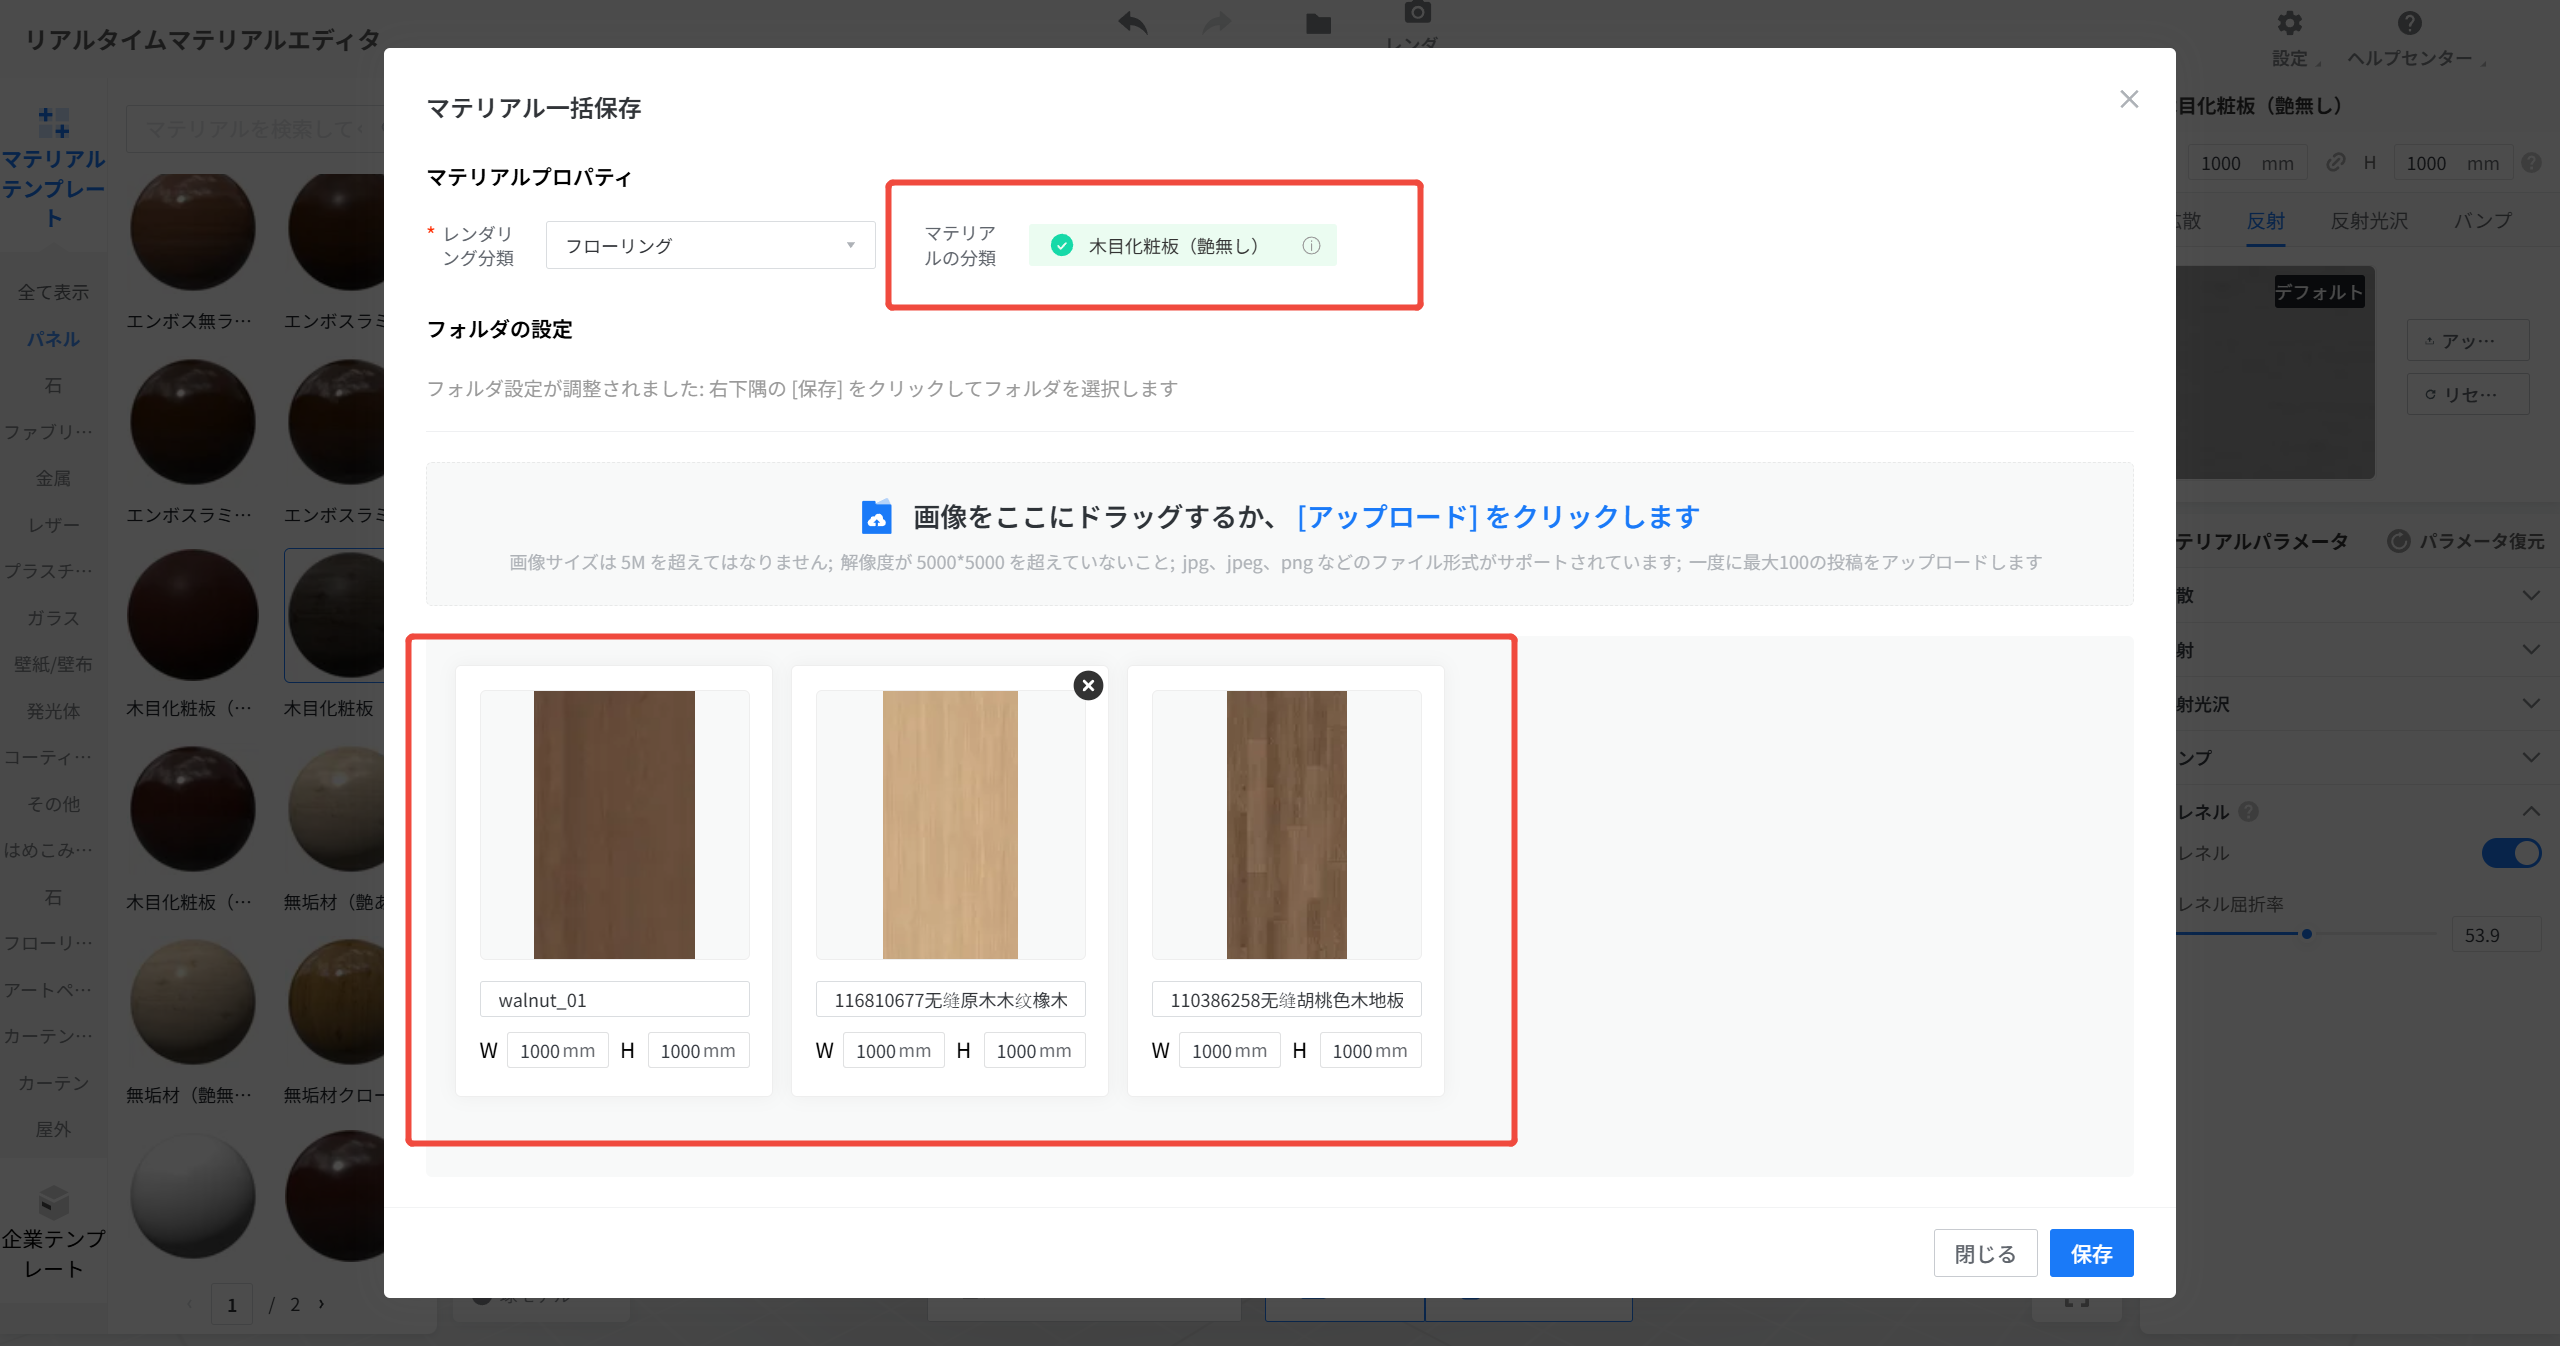Switch to the 反射光沢 tab

(2369, 221)
